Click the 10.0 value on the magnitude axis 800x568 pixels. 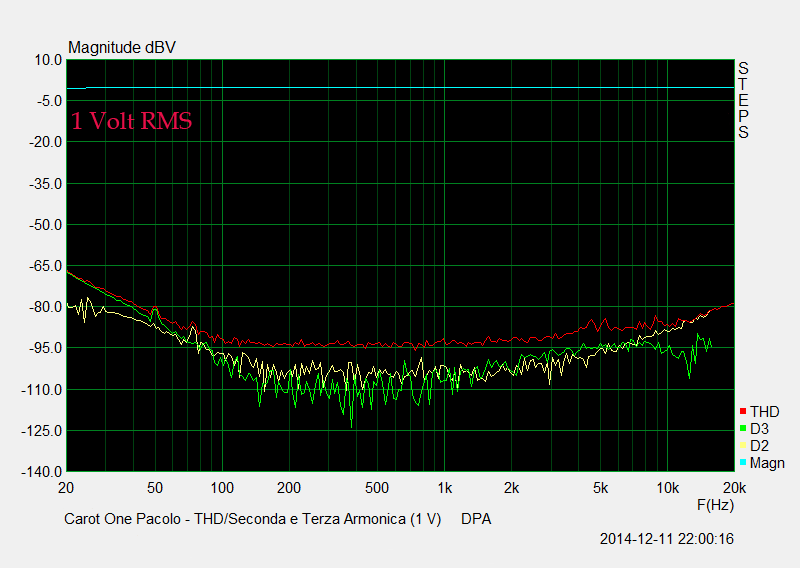46,60
